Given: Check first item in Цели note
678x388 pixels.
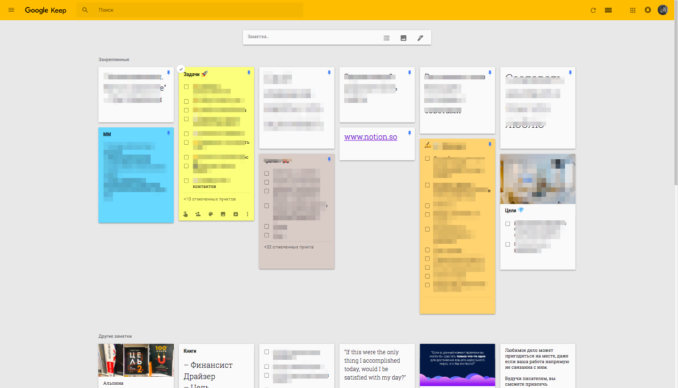Looking at the screenshot, I should click(x=508, y=224).
